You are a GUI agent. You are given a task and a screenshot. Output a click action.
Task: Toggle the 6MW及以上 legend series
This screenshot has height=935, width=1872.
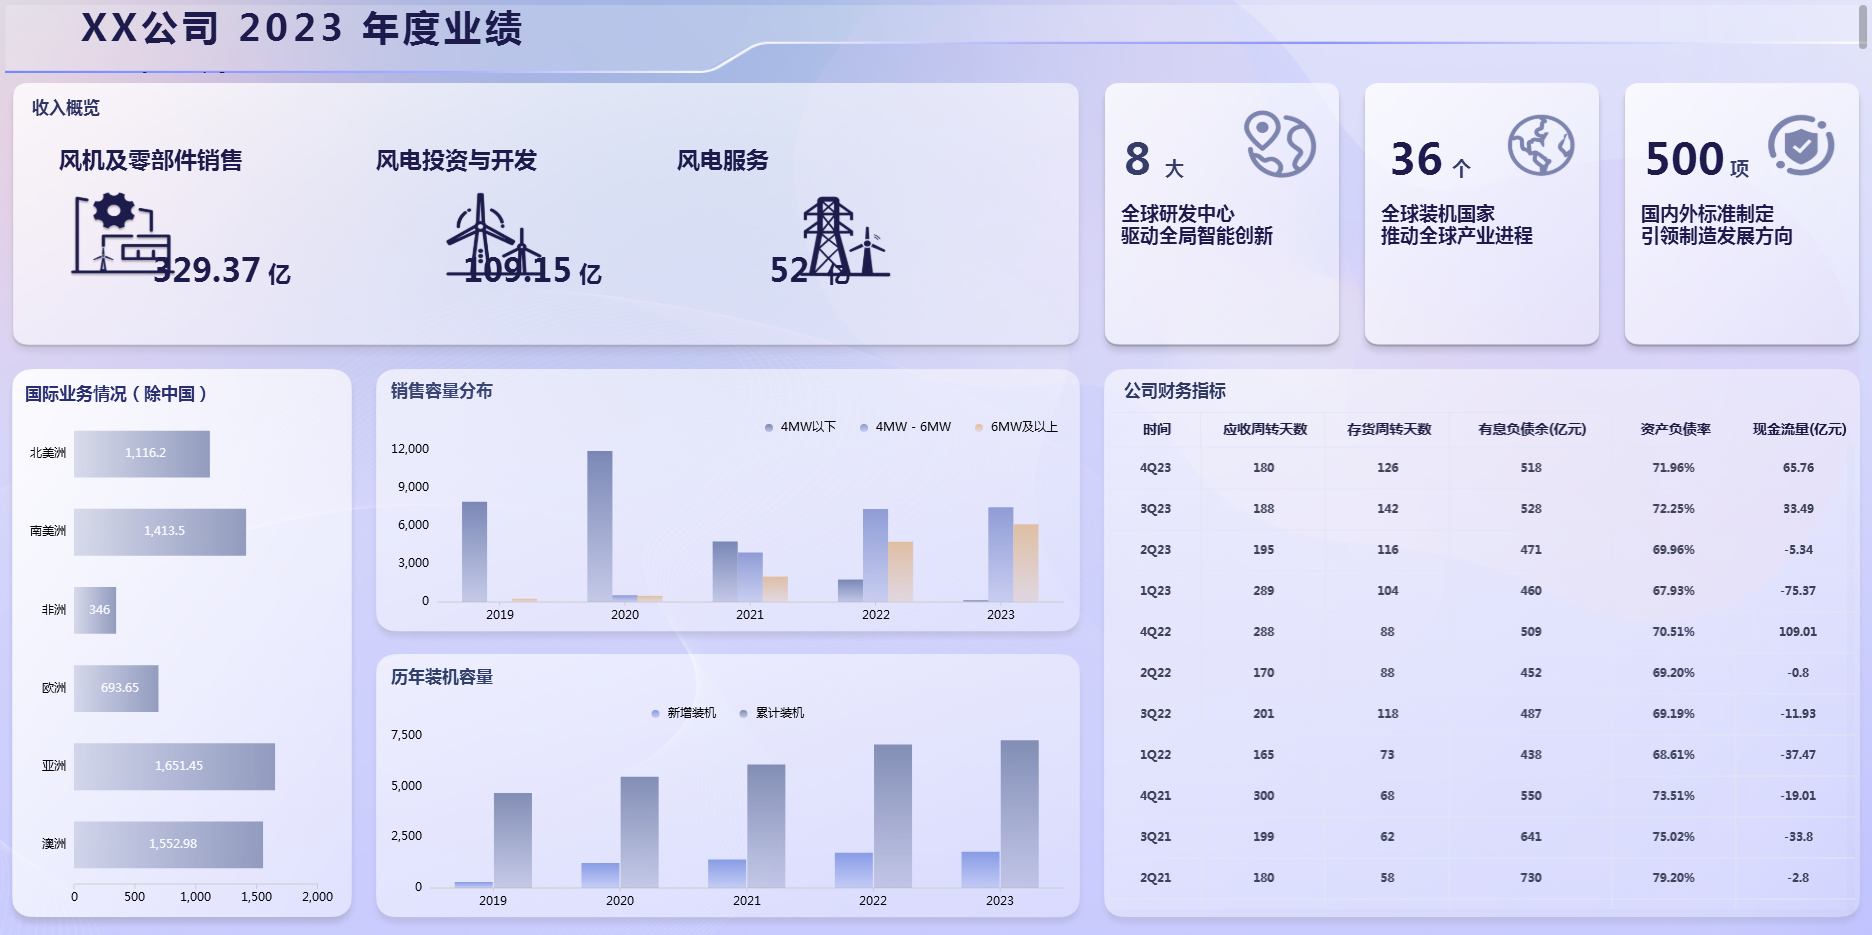(1016, 427)
